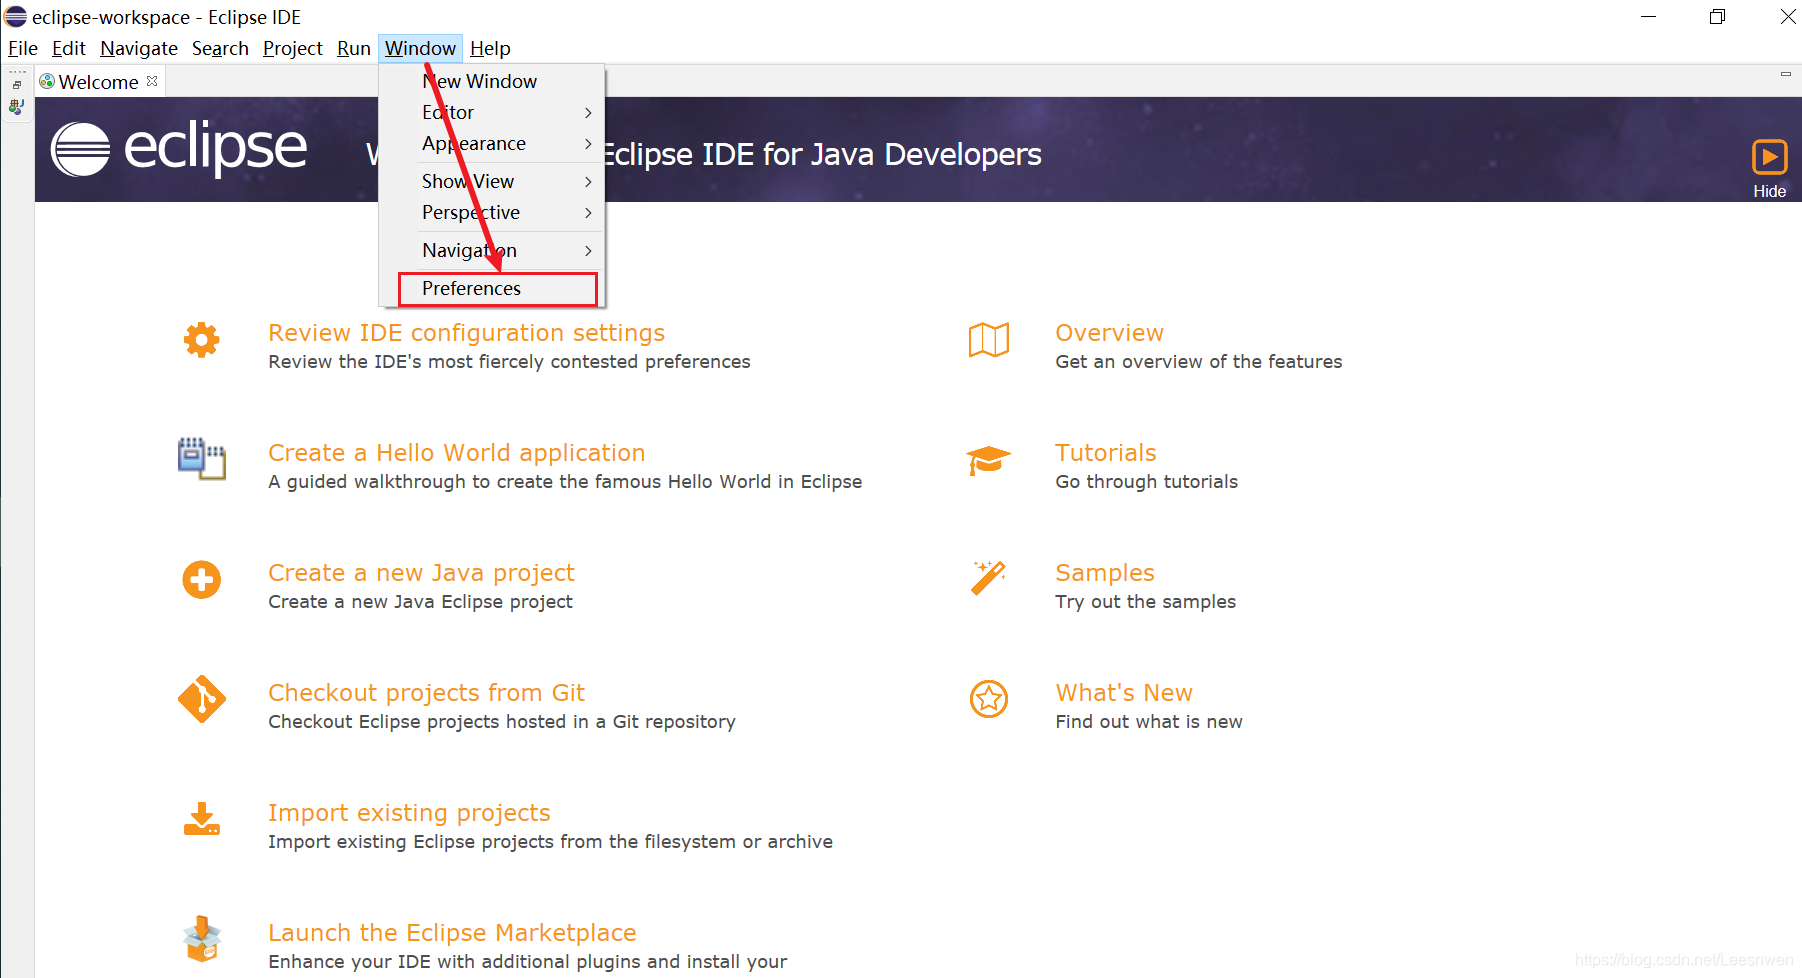The image size is (1802, 978).
Task: Close the open Window menu
Action: pyautogui.click(x=420, y=48)
